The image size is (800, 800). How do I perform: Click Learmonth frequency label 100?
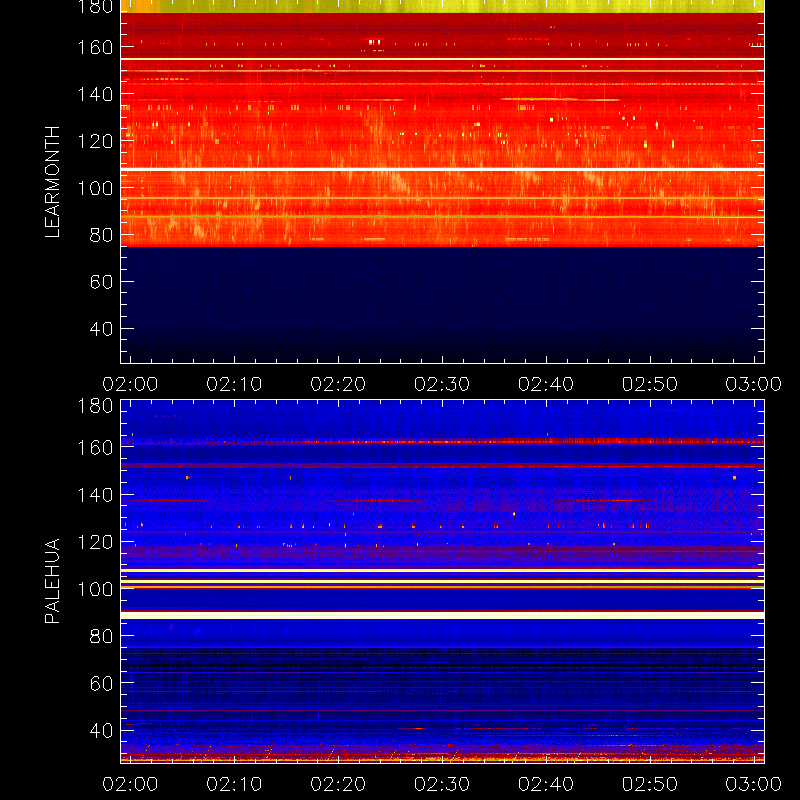pyautogui.click(x=95, y=188)
